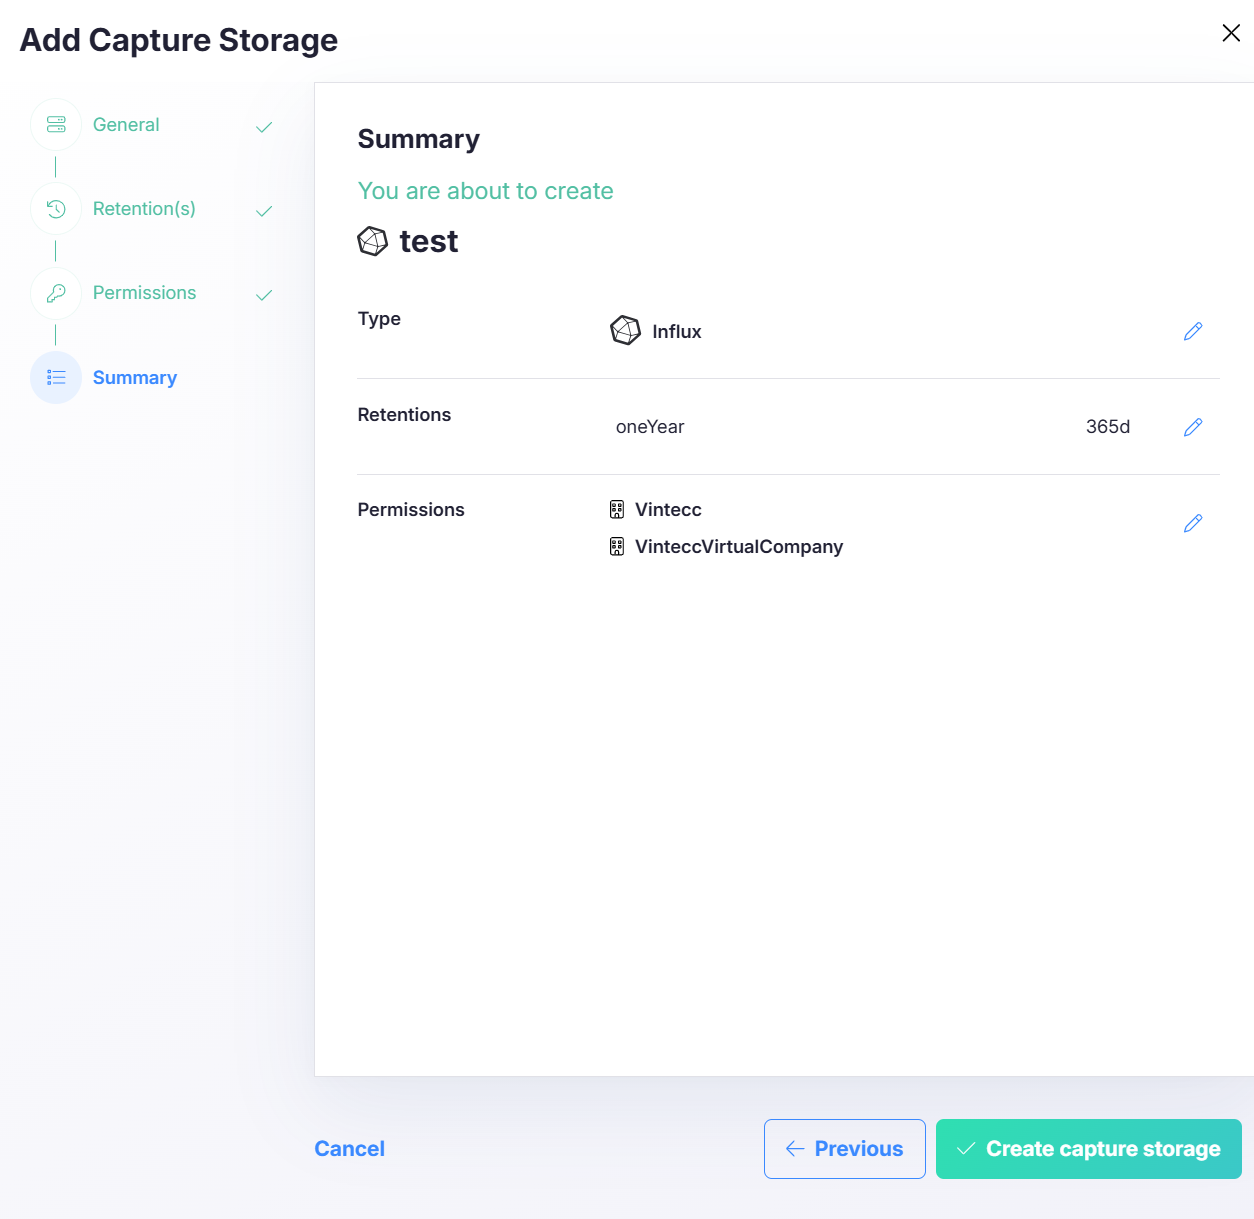Screen dimensions: 1254x1219
Task: Edit the Retentions row via pencil icon
Action: point(1193,427)
